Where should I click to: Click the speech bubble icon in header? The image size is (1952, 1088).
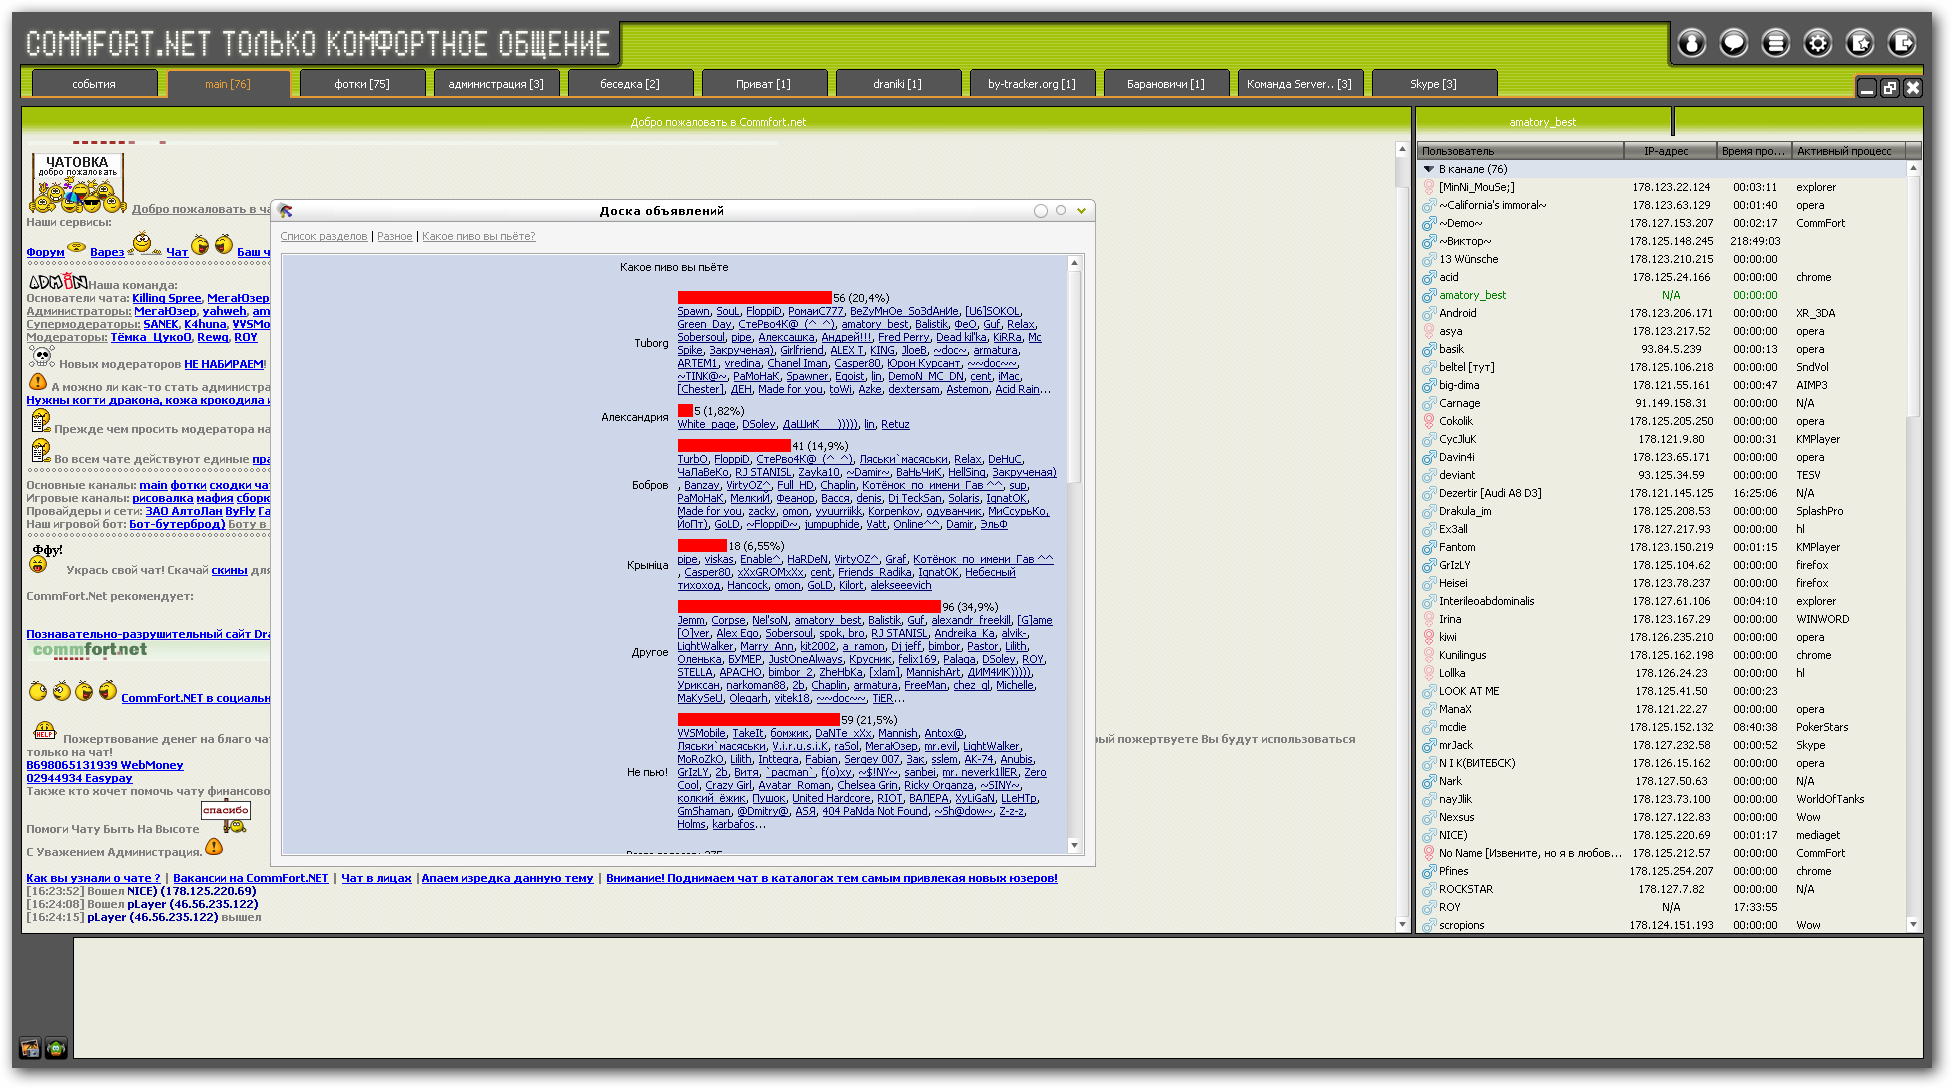coord(1733,43)
